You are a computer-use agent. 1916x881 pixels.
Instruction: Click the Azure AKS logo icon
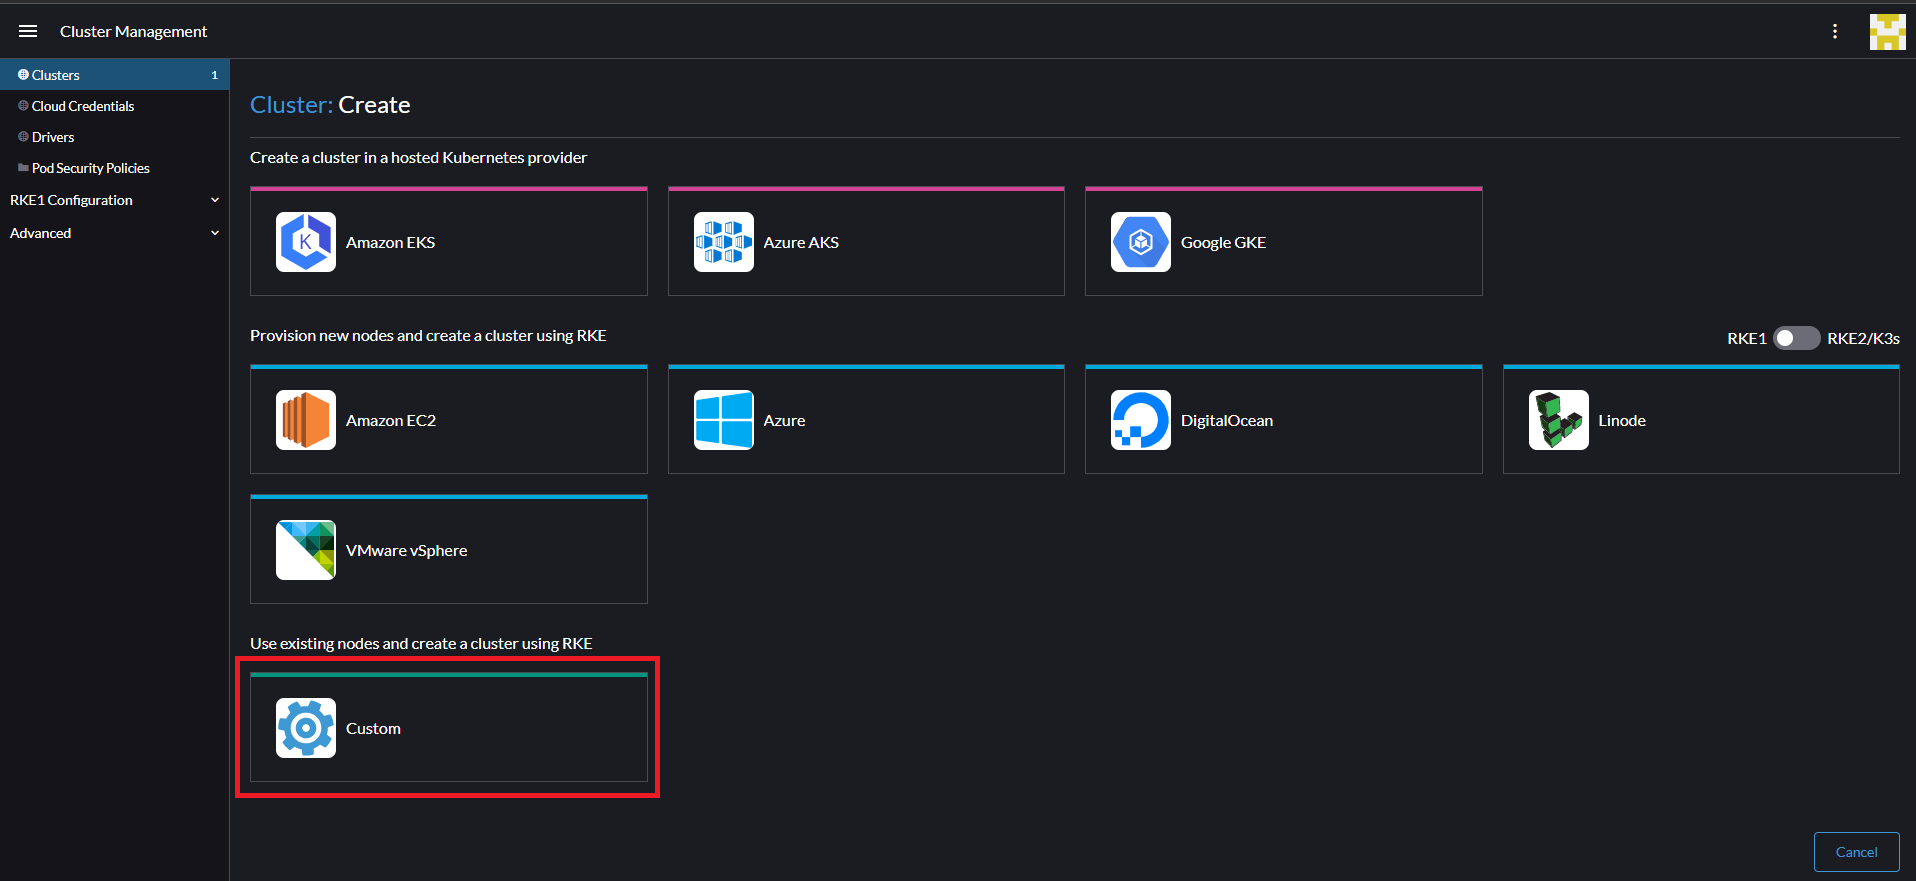(724, 242)
